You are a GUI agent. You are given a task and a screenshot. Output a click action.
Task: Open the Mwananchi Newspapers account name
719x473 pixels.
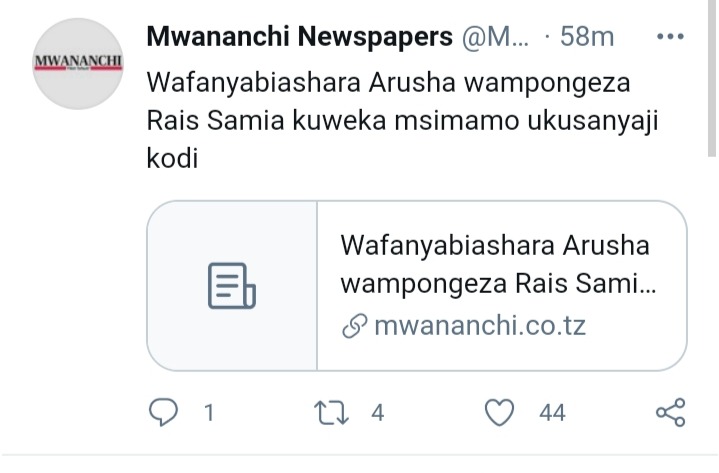(299, 36)
